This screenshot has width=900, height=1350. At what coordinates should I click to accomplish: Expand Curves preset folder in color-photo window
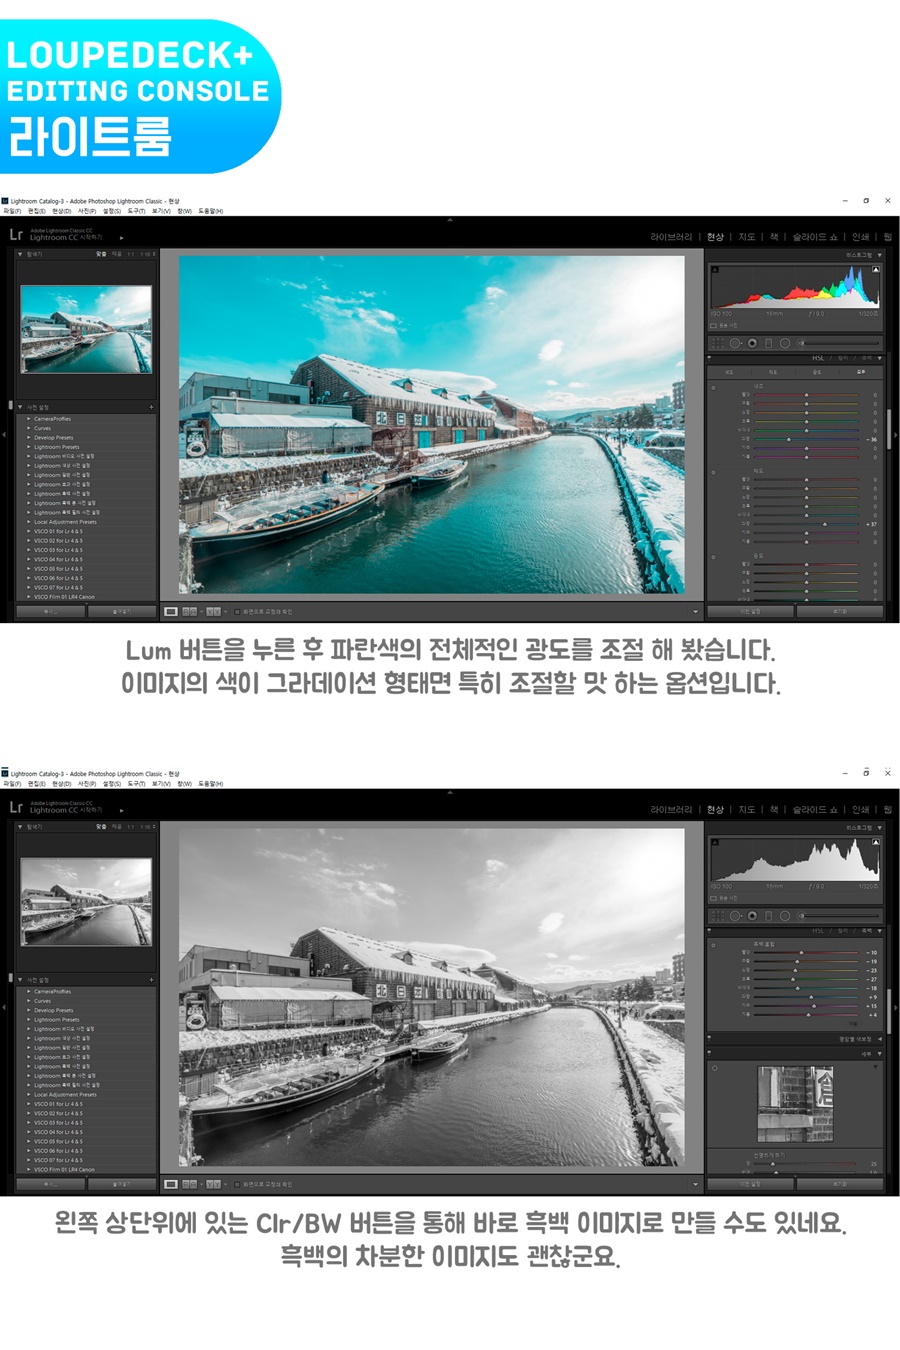coord(29,428)
